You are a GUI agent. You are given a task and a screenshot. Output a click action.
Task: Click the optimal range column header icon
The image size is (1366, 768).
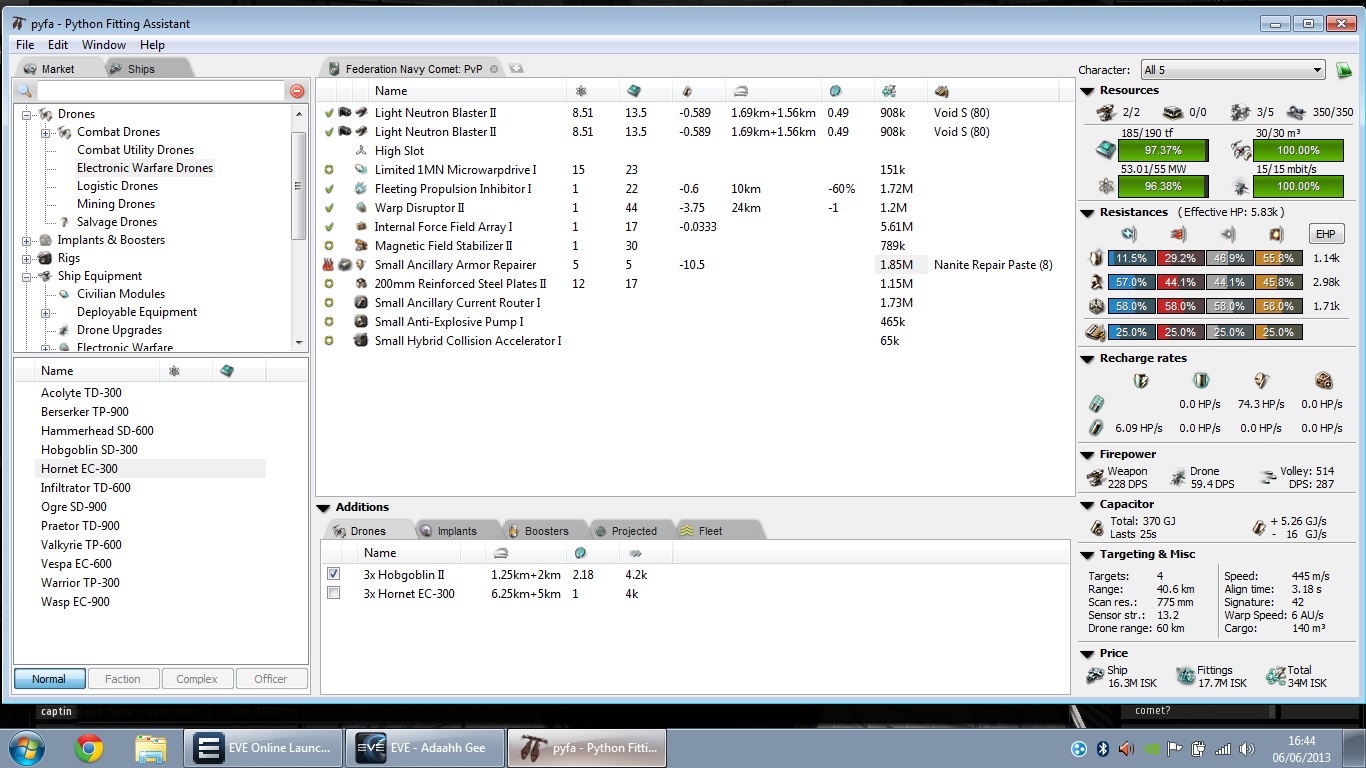click(x=740, y=91)
